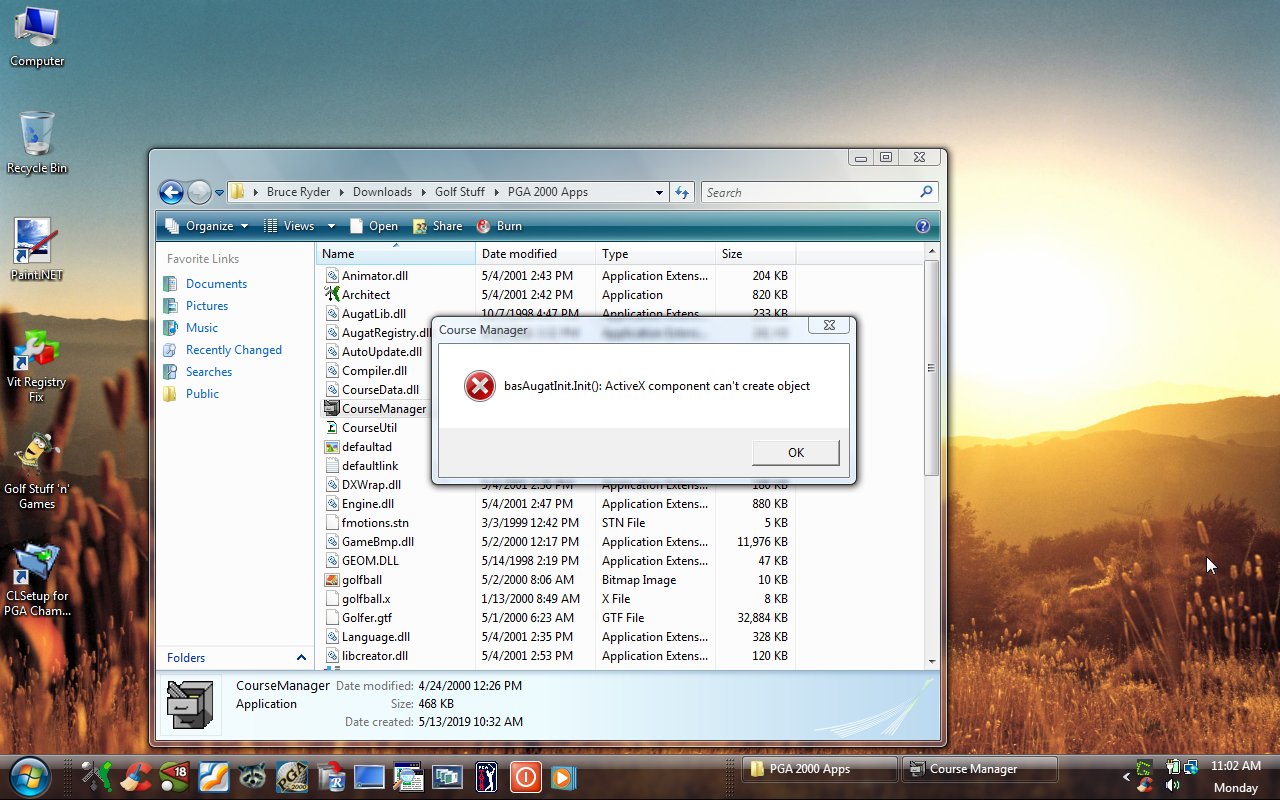This screenshot has height=800, width=1280.
Task: Click the Explorer Back arrow button
Action: (171, 192)
